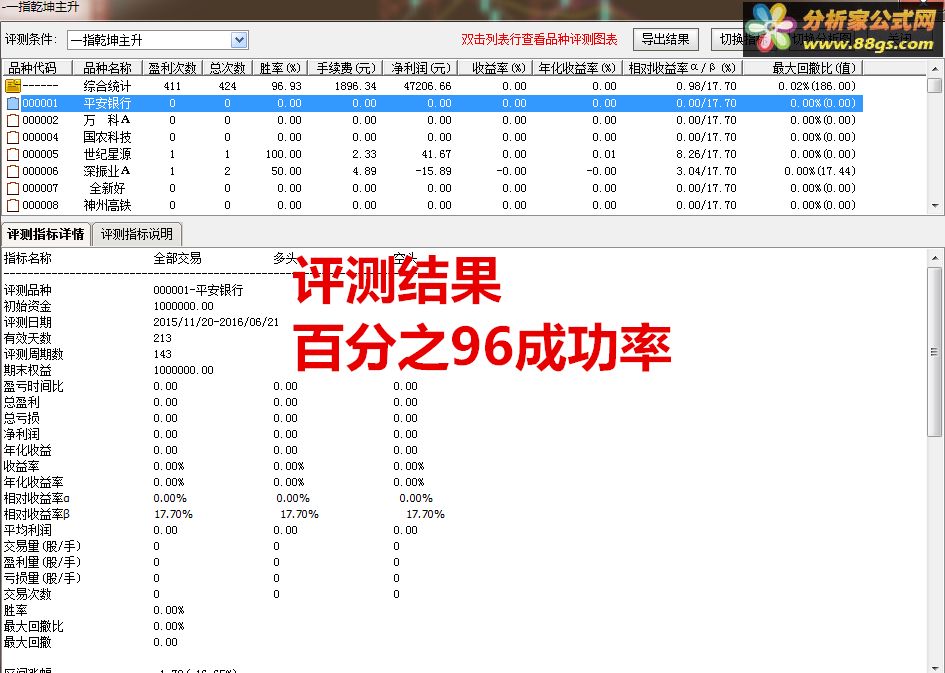The height and width of the screenshot is (673, 945).
Task: Click the 导出结果 button
Action: [x=665, y=40]
